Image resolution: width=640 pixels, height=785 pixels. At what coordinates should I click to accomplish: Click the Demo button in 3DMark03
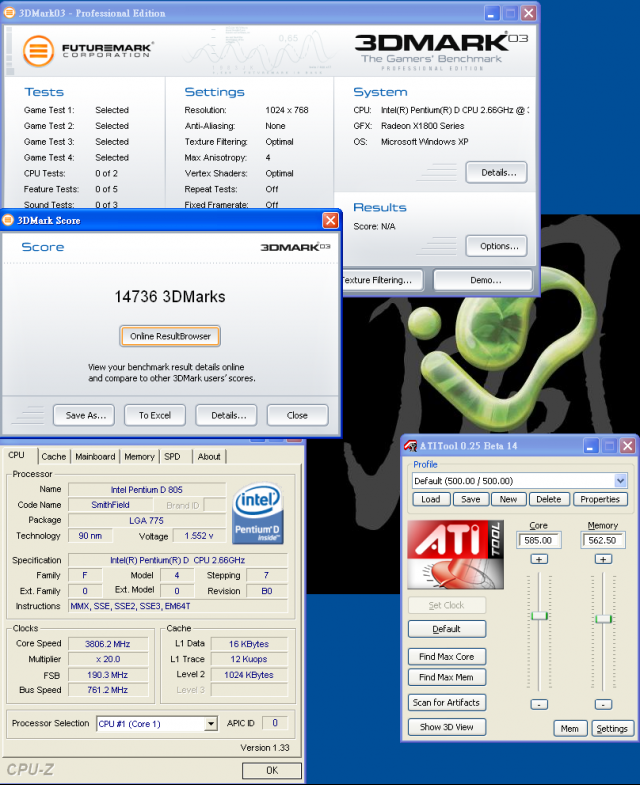[x=483, y=280]
